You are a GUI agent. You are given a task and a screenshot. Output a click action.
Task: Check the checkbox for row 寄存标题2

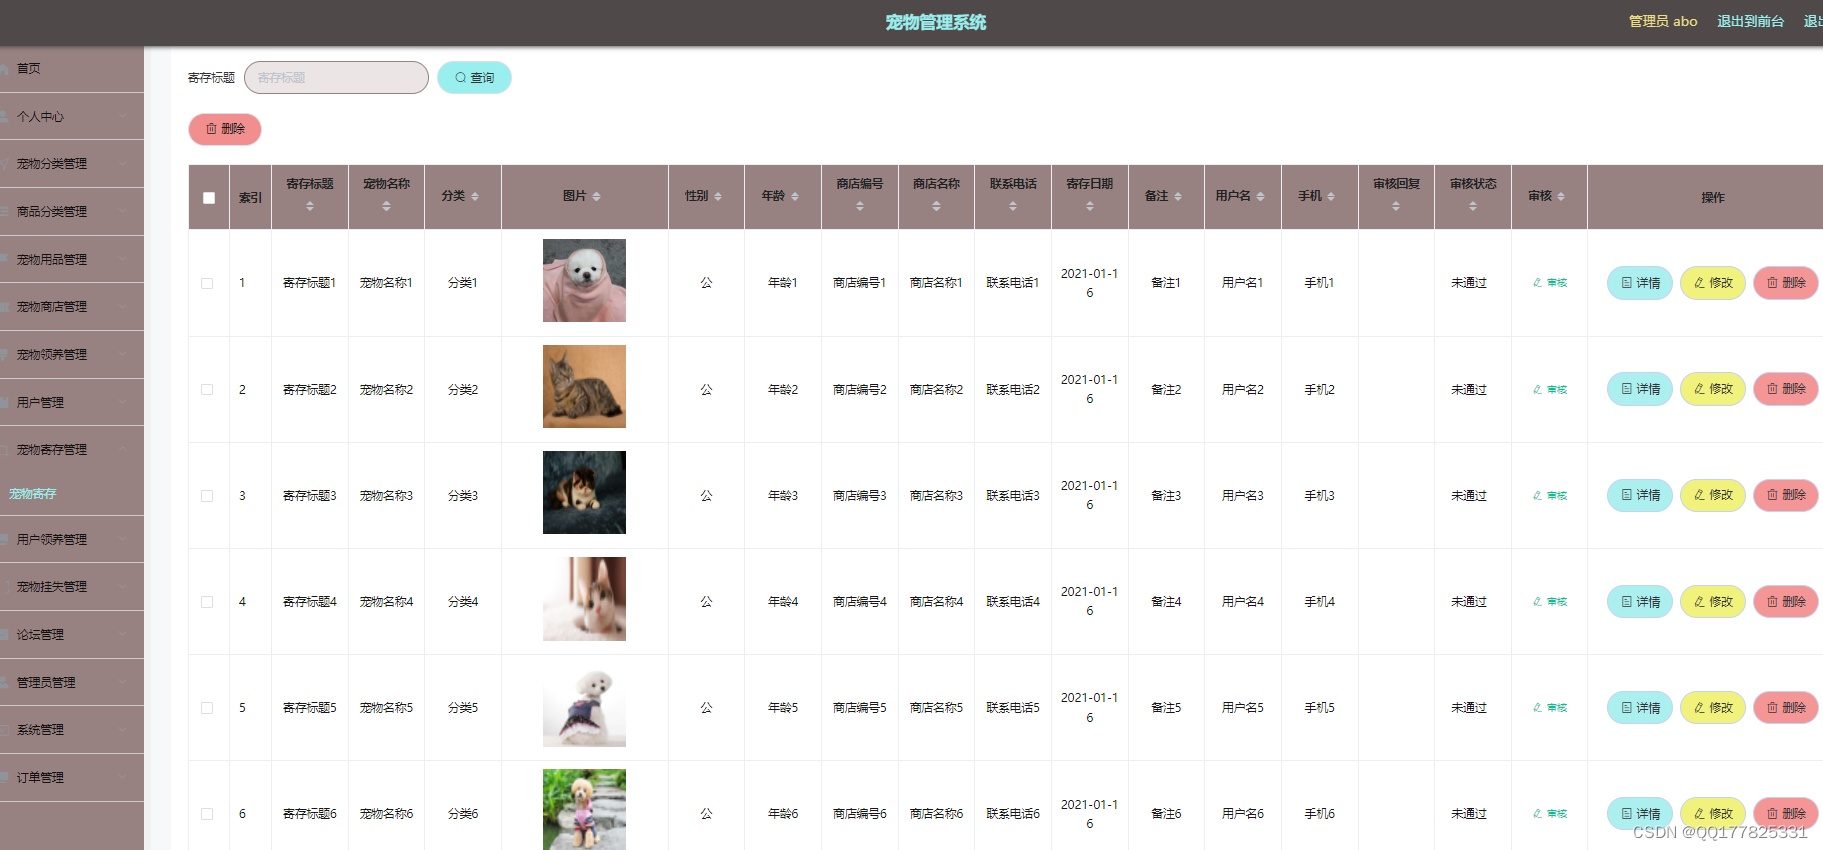click(207, 390)
